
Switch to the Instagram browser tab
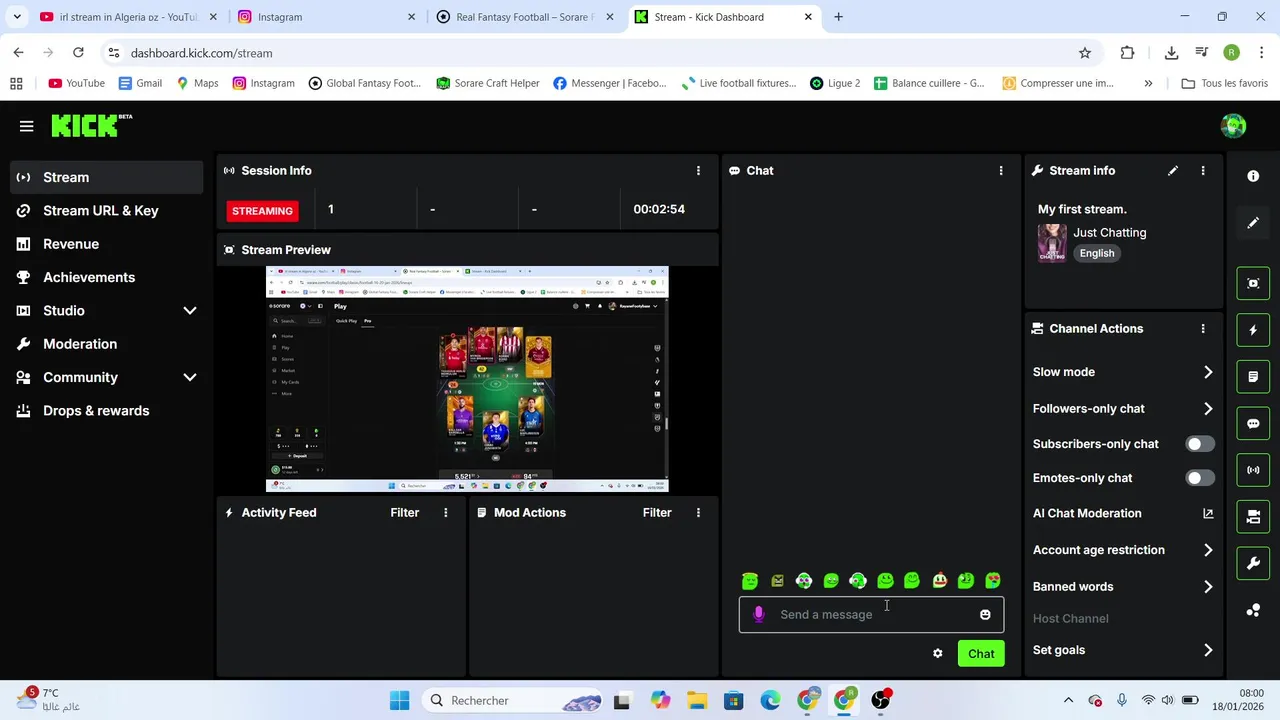pos(327,17)
